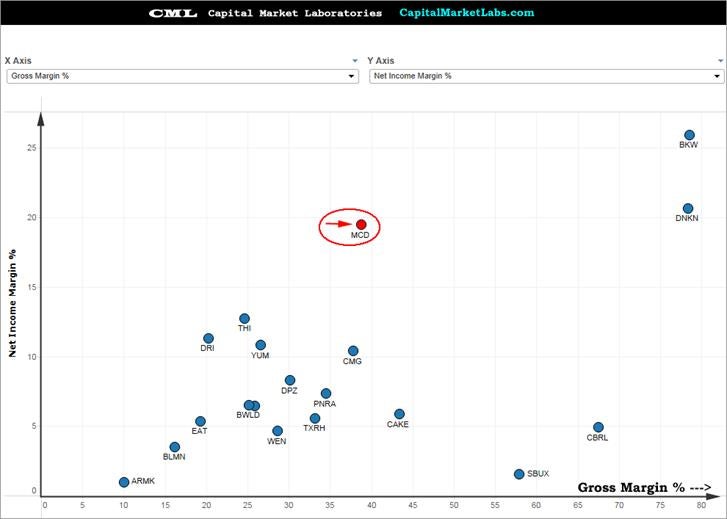The height and width of the screenshot is (519, 727).
Task: Open the Net Income Margin % Y Axis dropdown
Action: click(546, 76)
